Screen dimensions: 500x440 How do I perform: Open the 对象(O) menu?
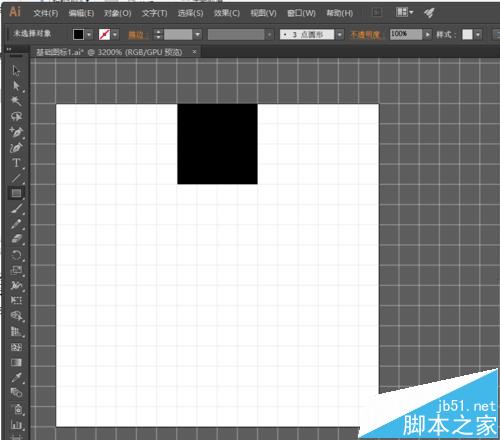[x=117, y=13]
